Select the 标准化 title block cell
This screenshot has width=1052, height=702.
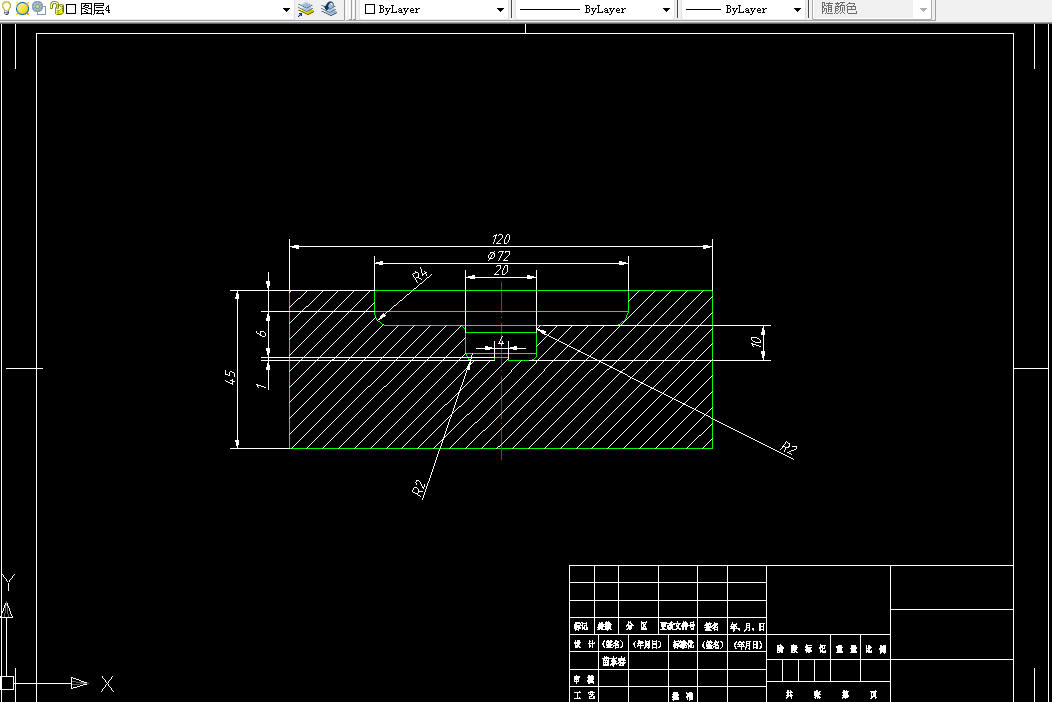(x=683, y=644)
